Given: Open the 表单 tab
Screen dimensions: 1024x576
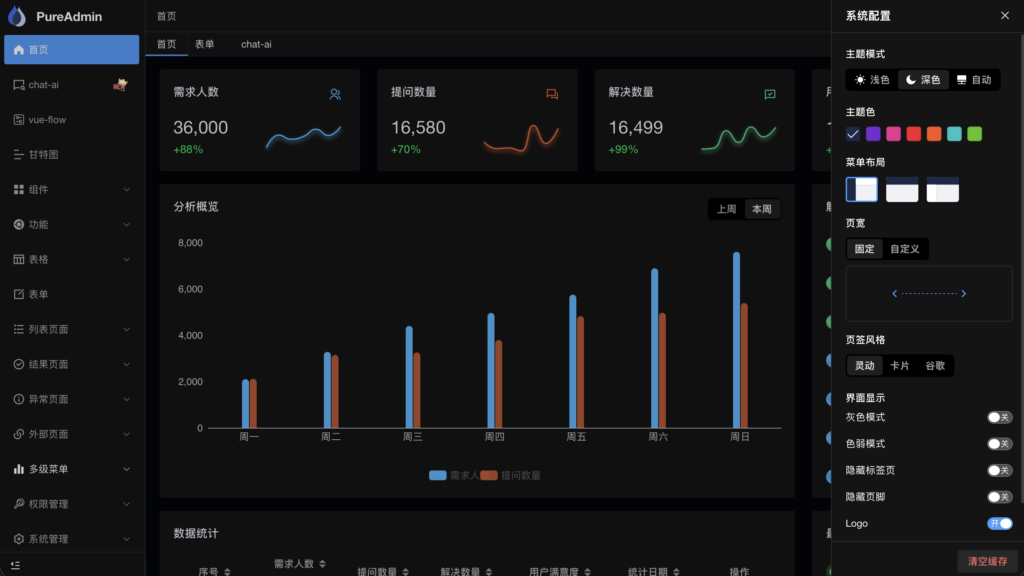Looking at the screenshot, I should tap(204, 44).
